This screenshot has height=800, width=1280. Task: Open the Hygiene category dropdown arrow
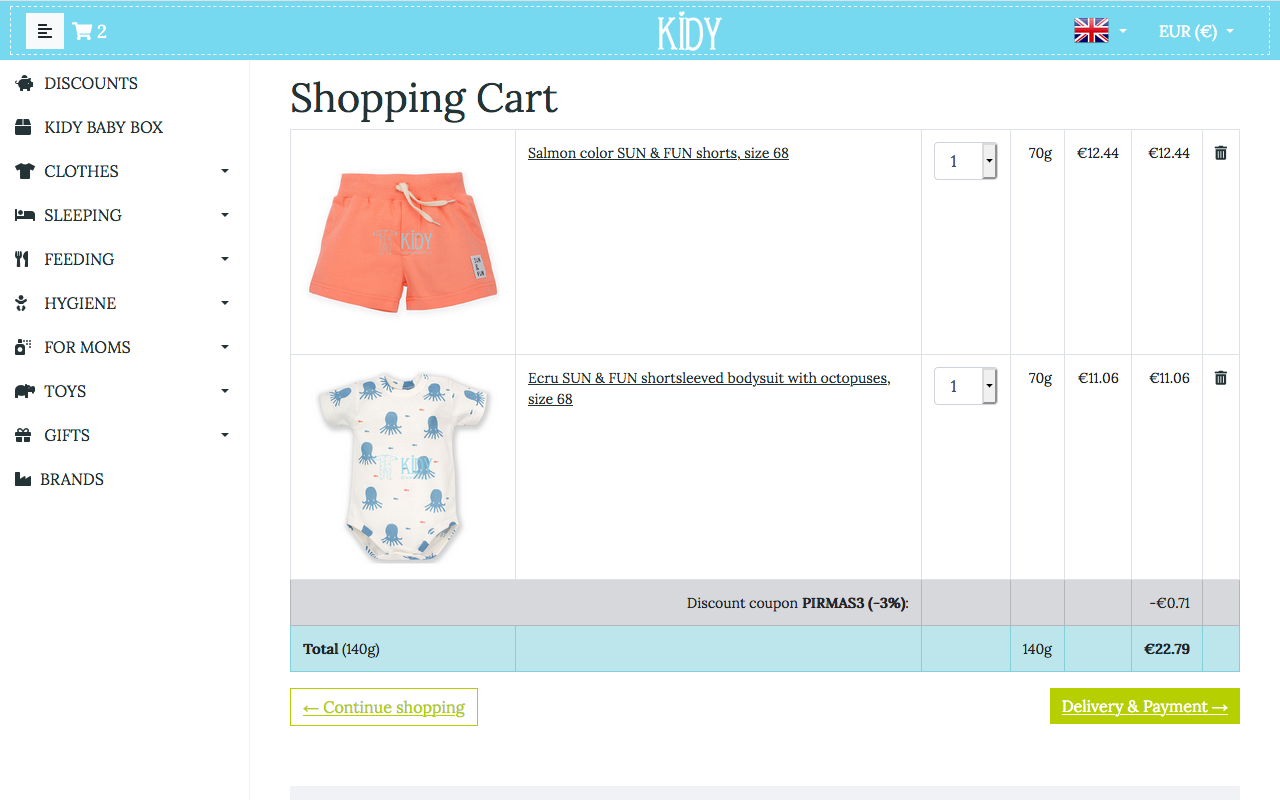225,303
